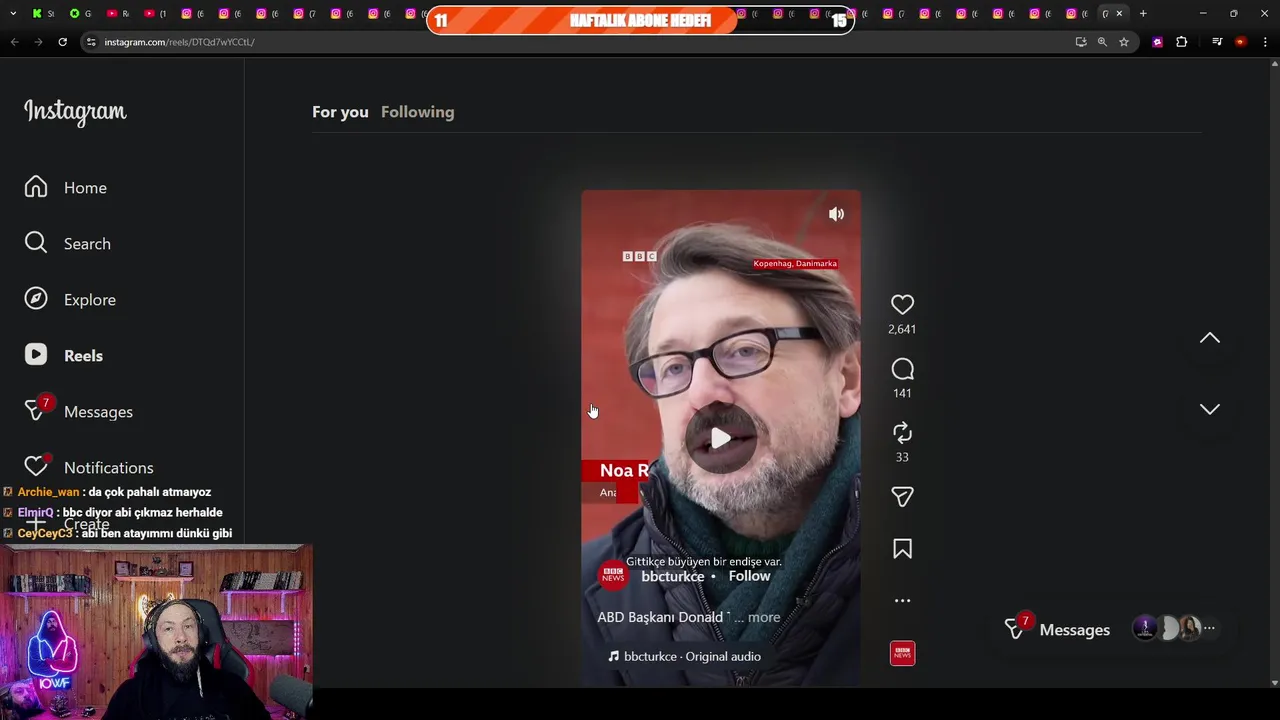Viewport: 1280px width, 720px height.
Task: Go to next reel with down arrow
Action: 1210,409
